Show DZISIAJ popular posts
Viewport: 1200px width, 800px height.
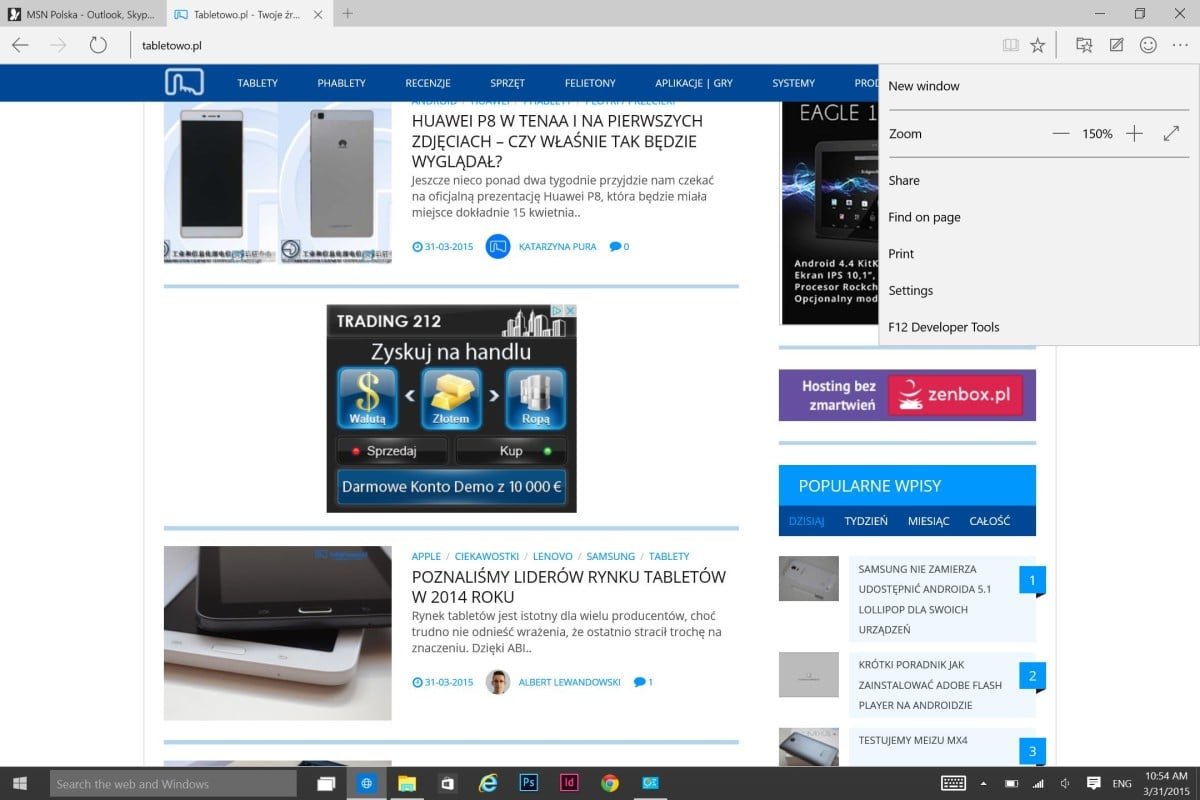click(x=806, y=521)
